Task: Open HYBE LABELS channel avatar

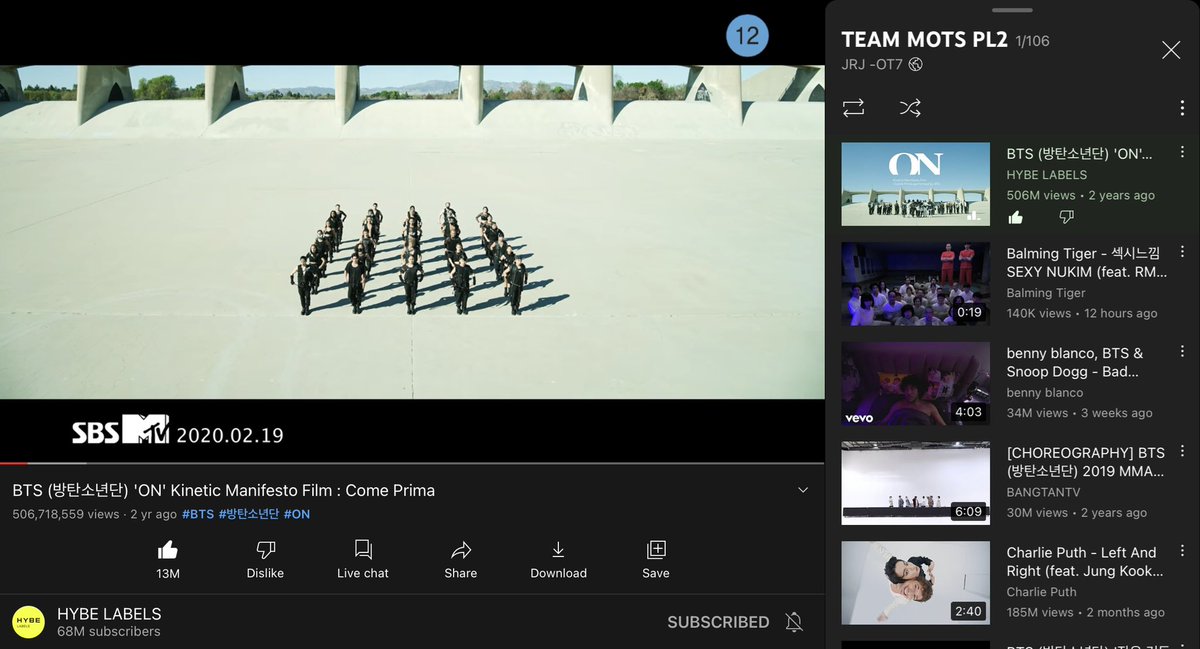Action: [x=28, y=621]
